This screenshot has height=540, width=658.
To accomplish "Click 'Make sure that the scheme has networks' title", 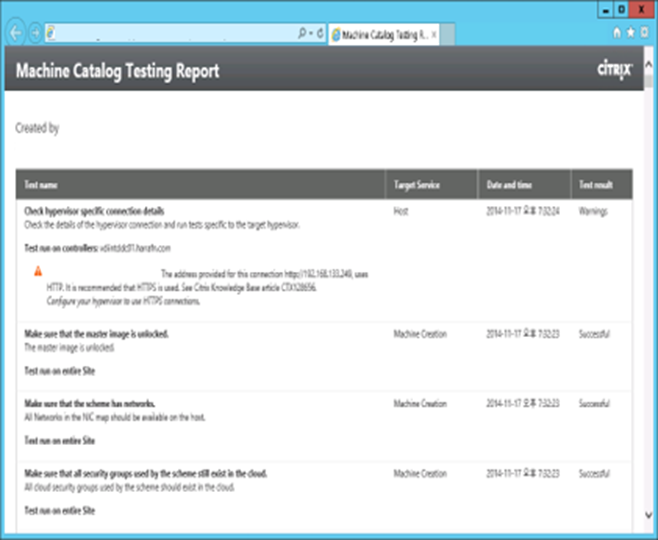I will click(x=90, y=404).
